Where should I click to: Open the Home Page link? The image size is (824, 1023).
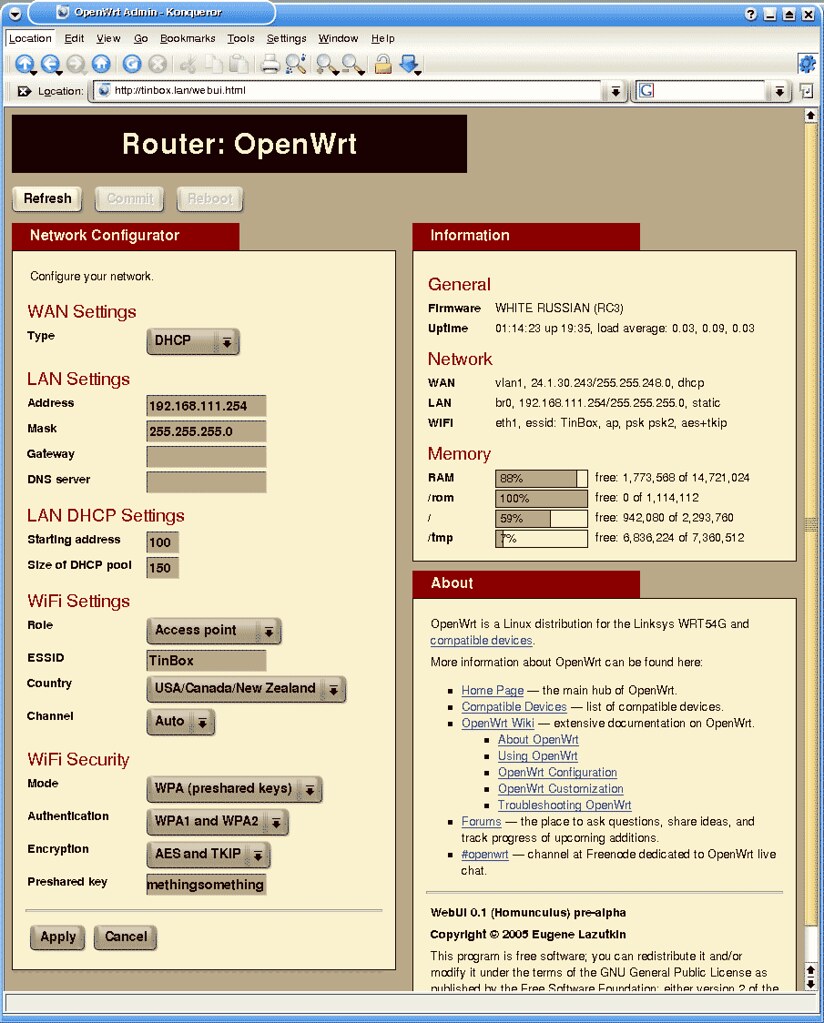point(493,690)
